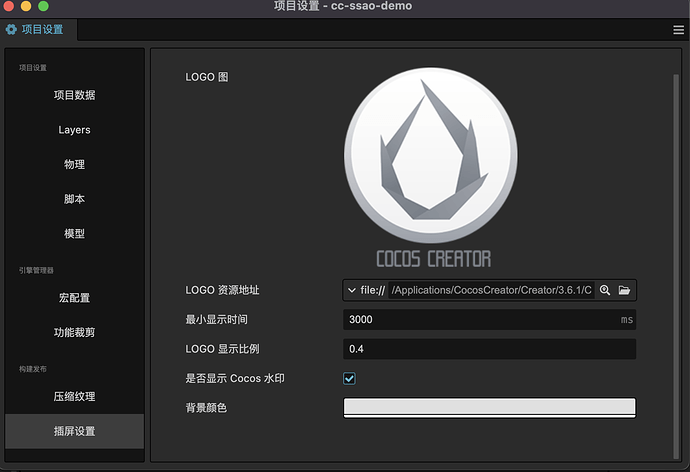
Task: Select the 项目设置 tab
Action: click(x=39, y=29)
